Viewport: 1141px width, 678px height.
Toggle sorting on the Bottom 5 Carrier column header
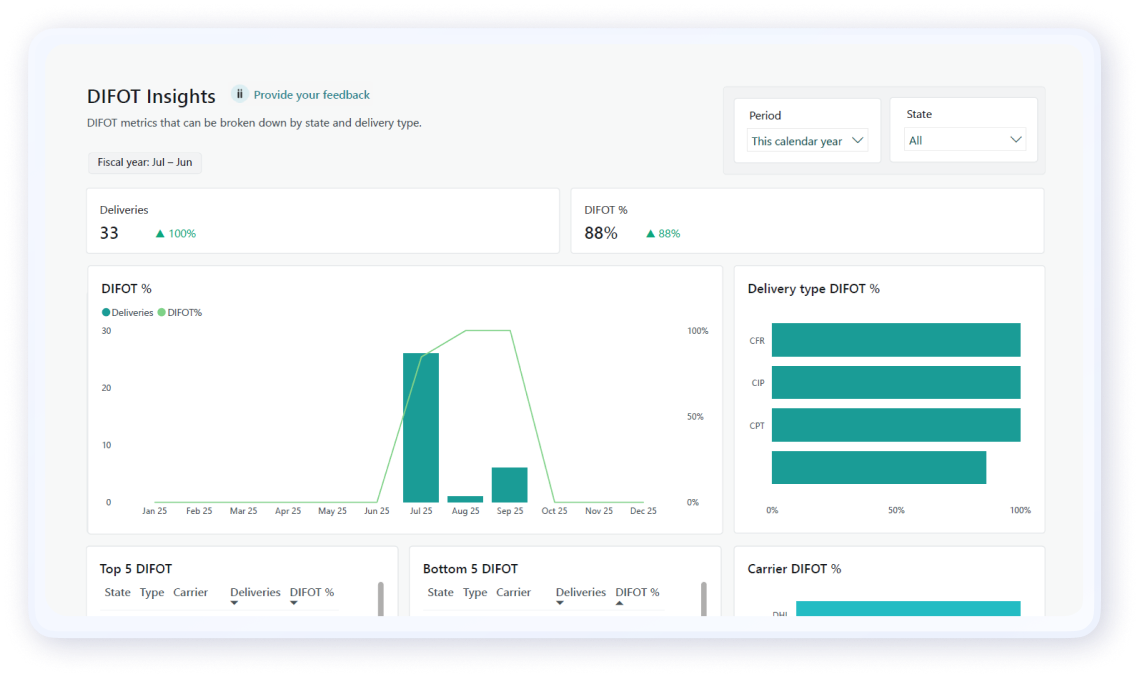click(513, 592)
